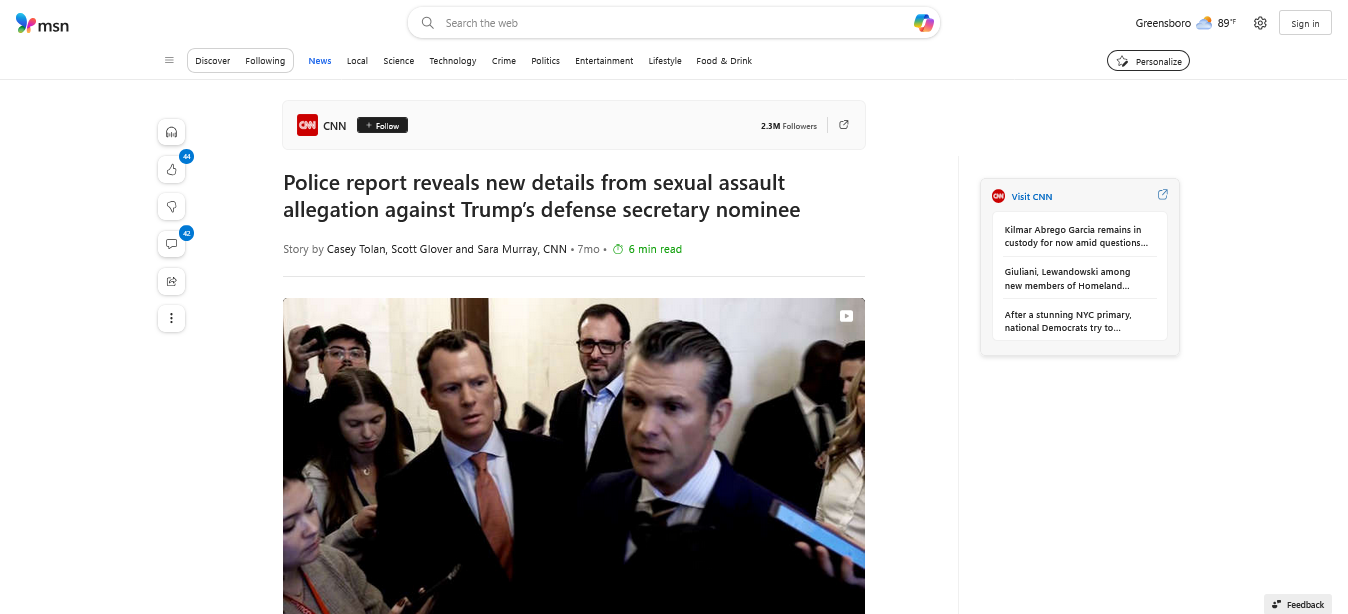The image size is (1348, 614).
Task: Share the article via share icon
Action: pos(171,281)
